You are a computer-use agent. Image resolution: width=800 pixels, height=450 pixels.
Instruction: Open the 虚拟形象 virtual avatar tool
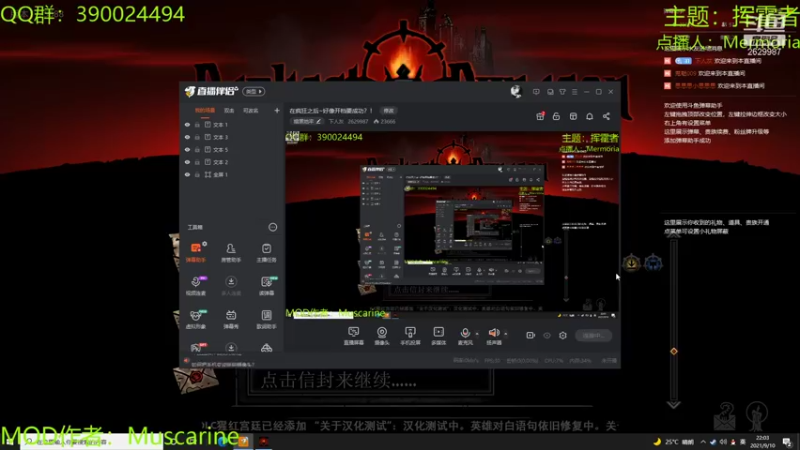[196, 319]
